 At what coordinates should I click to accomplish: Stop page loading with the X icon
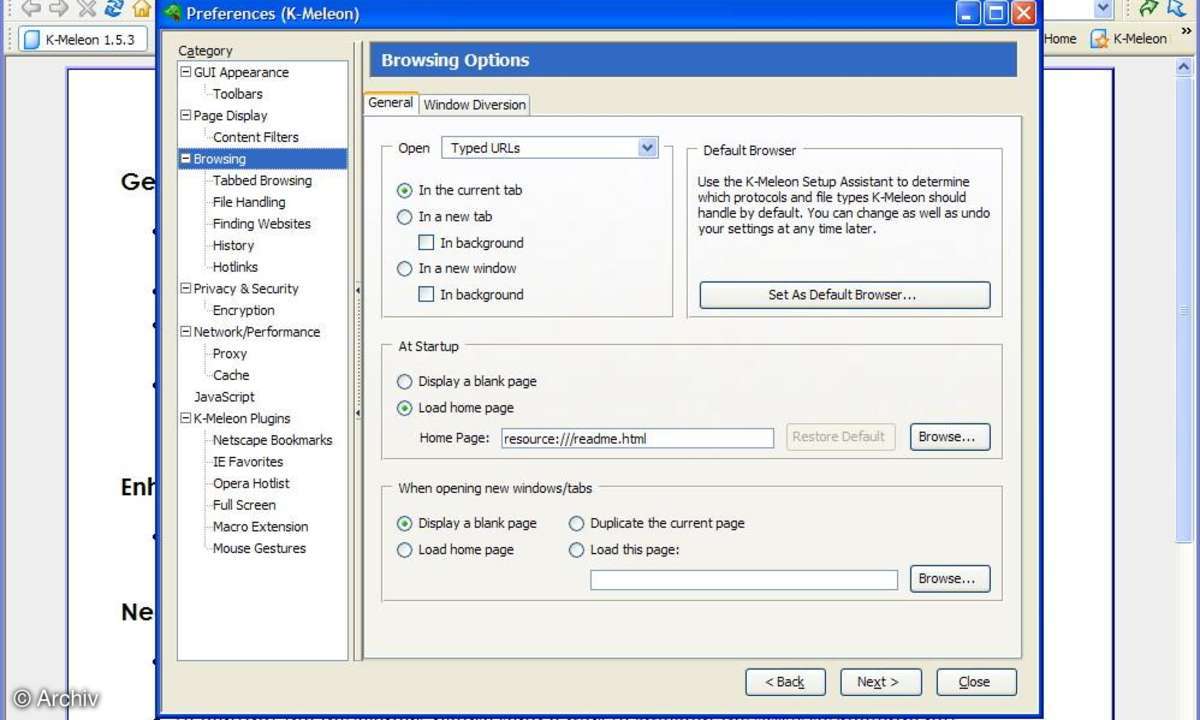click(x=87, y=9)
